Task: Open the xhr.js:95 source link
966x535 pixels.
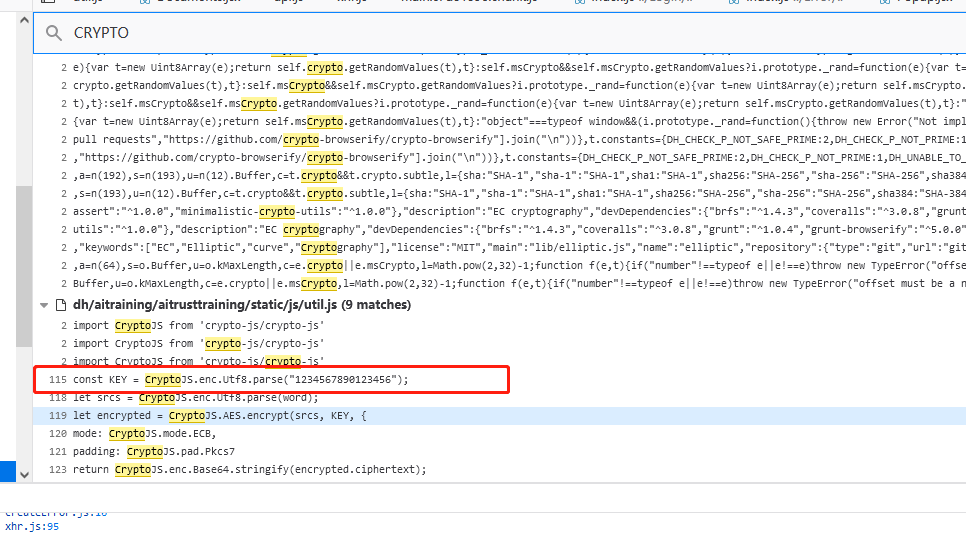Action: pos(32,526)
